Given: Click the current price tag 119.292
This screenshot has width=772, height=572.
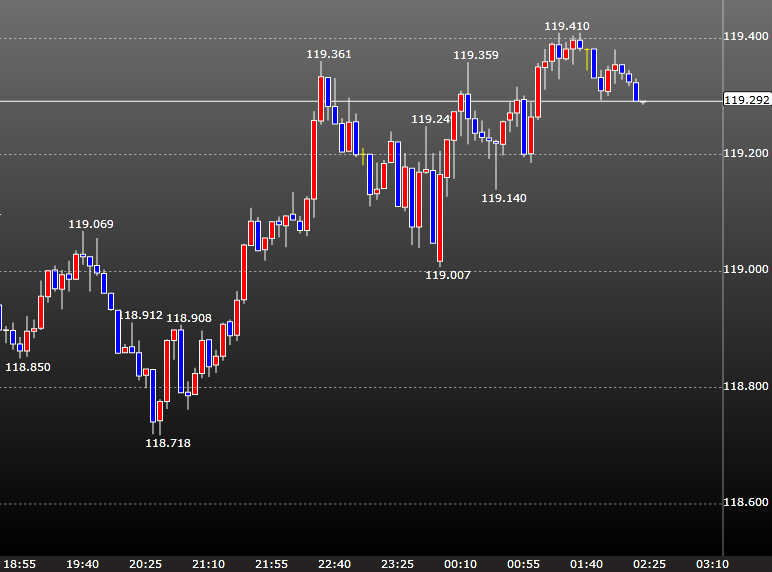Looking at the screenshot, I should tap(746, 100).
